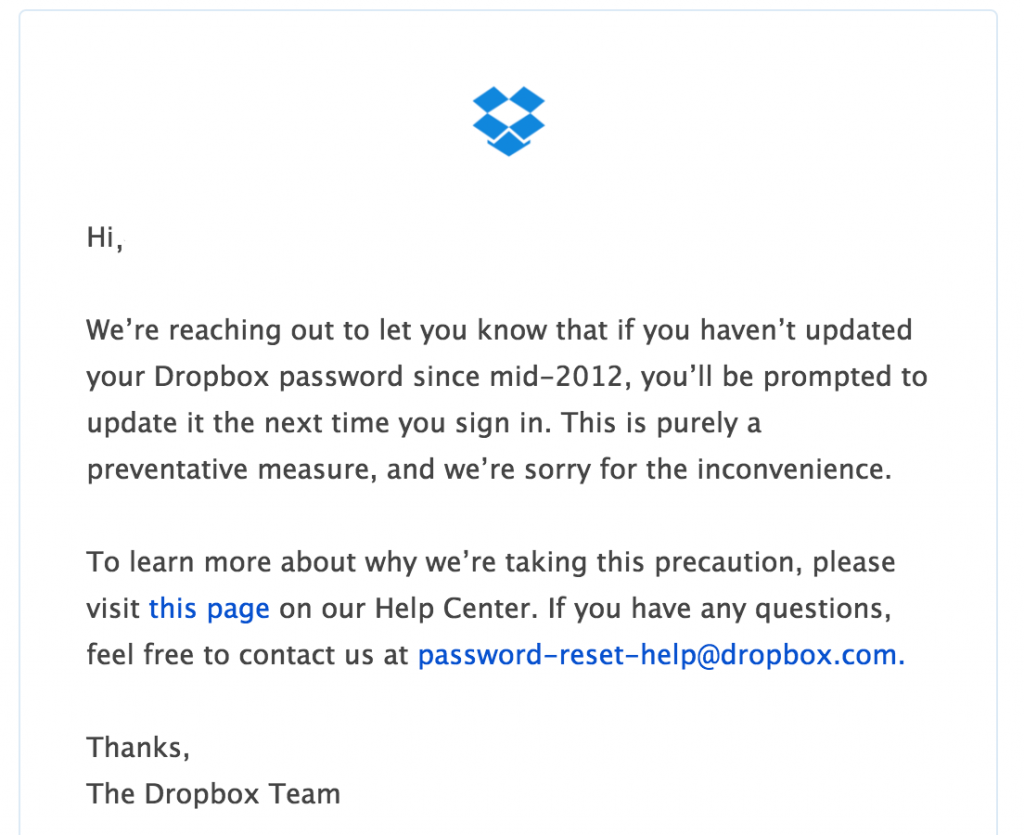Click the password-reset-help@dropbox.com email link
Screen dimensions: 1024x835
pos(661,655)
